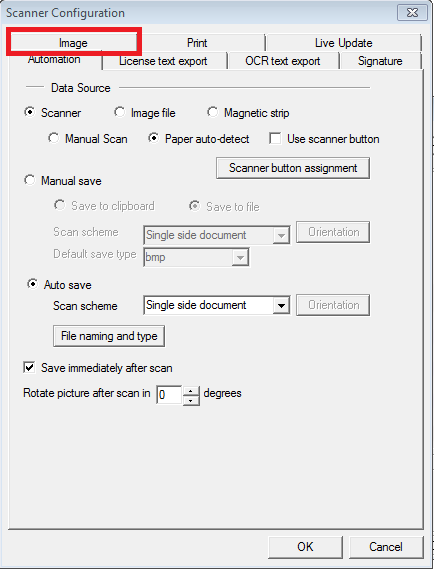Click the Scanner button assignment button
The image size is (434, 570).
click(x=293, y=168)
